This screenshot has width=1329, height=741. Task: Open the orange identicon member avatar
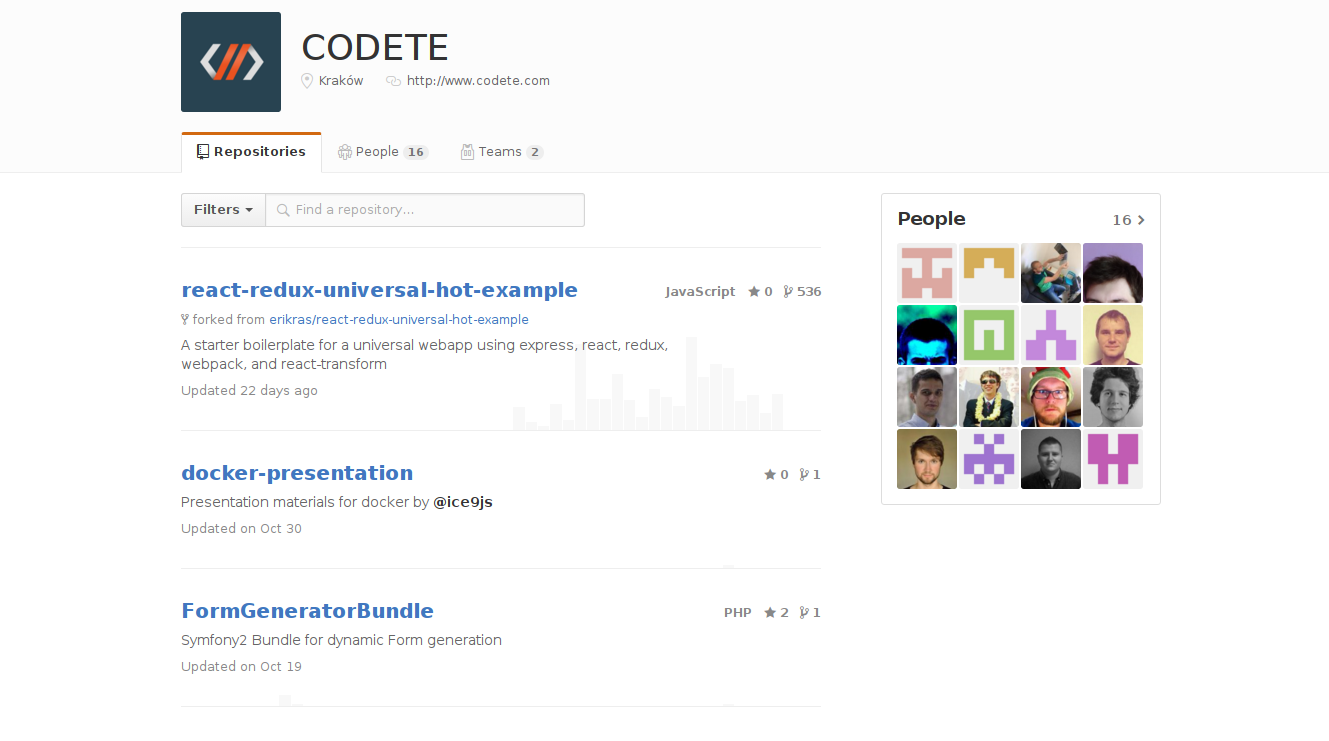coord(989,273)
